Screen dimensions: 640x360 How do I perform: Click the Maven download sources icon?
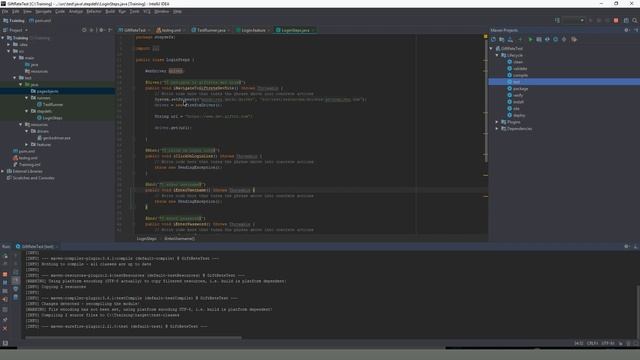point(510,40)
